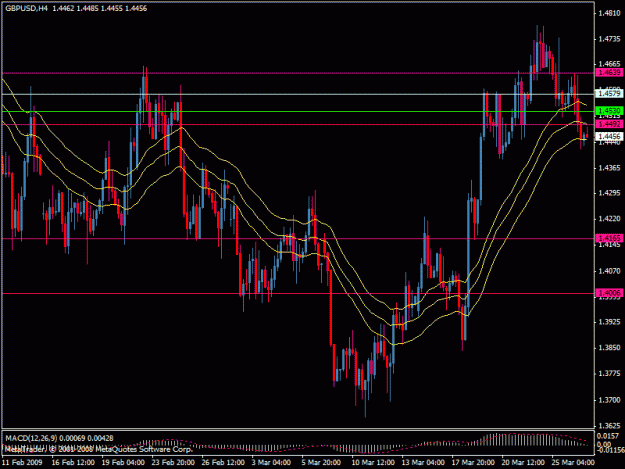Select the green 1.4530 level price label
This screenshot has height=469, width=625.
point(609,110)
